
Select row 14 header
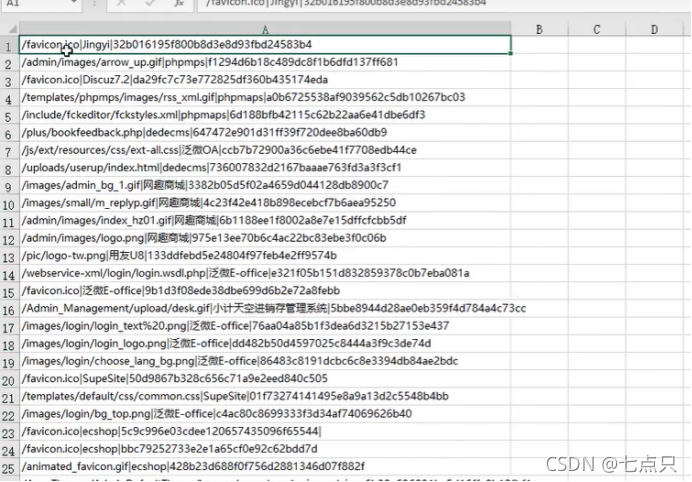coord(9,274)
